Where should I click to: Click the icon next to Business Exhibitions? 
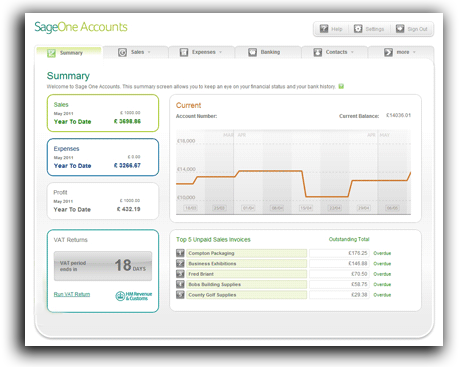click(180, 263)
